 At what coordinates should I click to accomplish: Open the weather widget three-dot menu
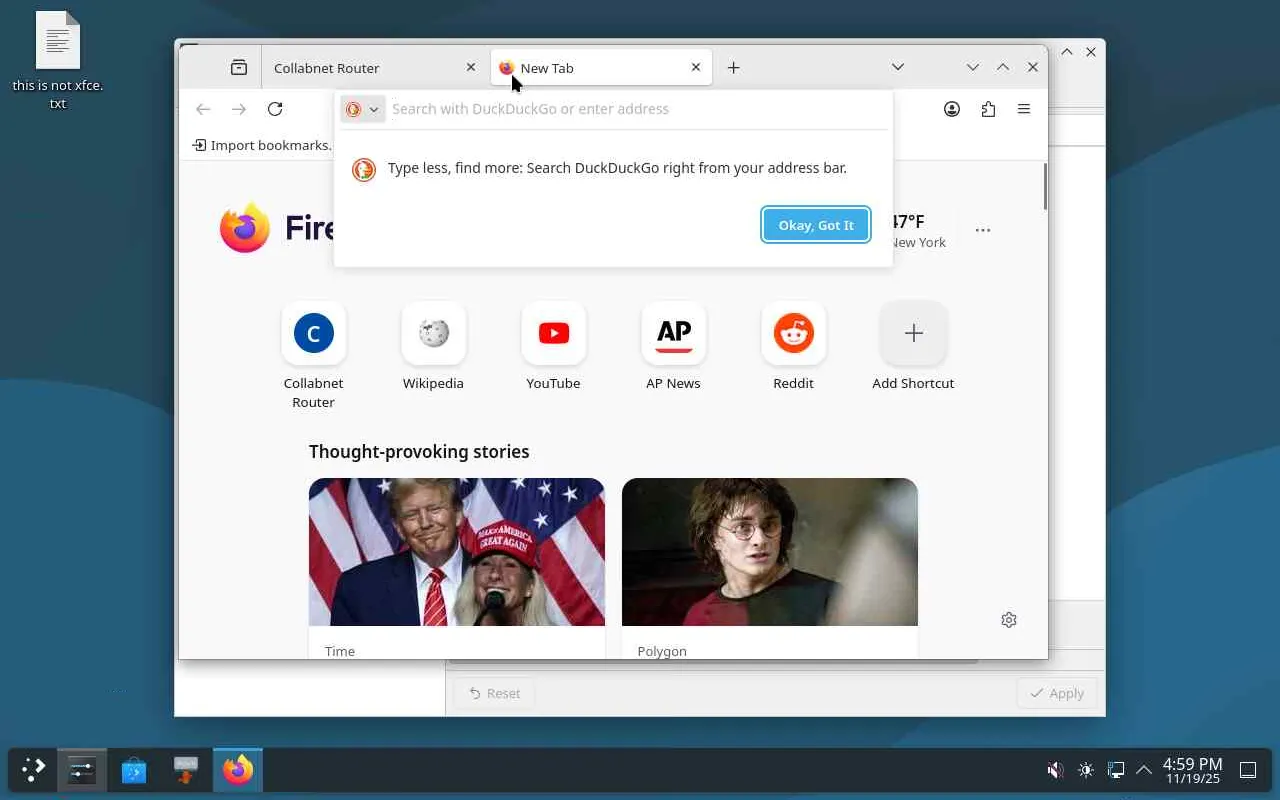tap(983, 230)
